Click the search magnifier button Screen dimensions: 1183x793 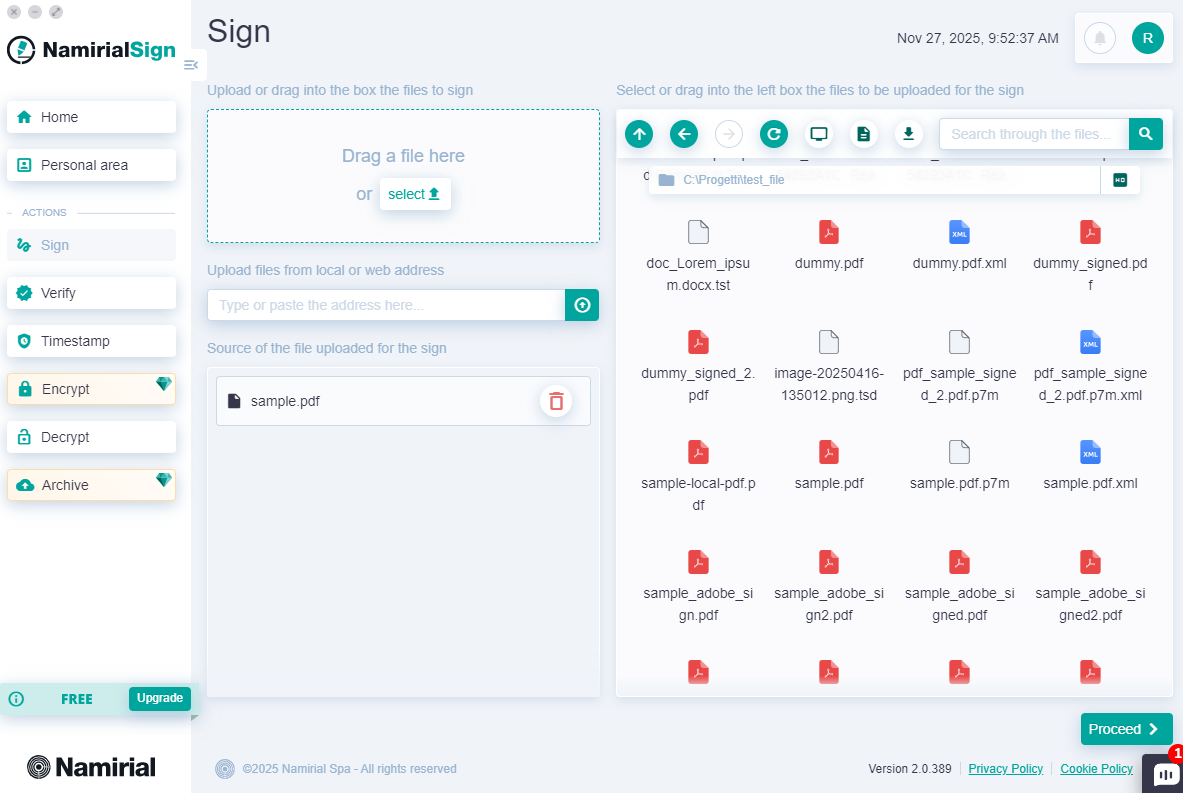[x=1146, y=134]
